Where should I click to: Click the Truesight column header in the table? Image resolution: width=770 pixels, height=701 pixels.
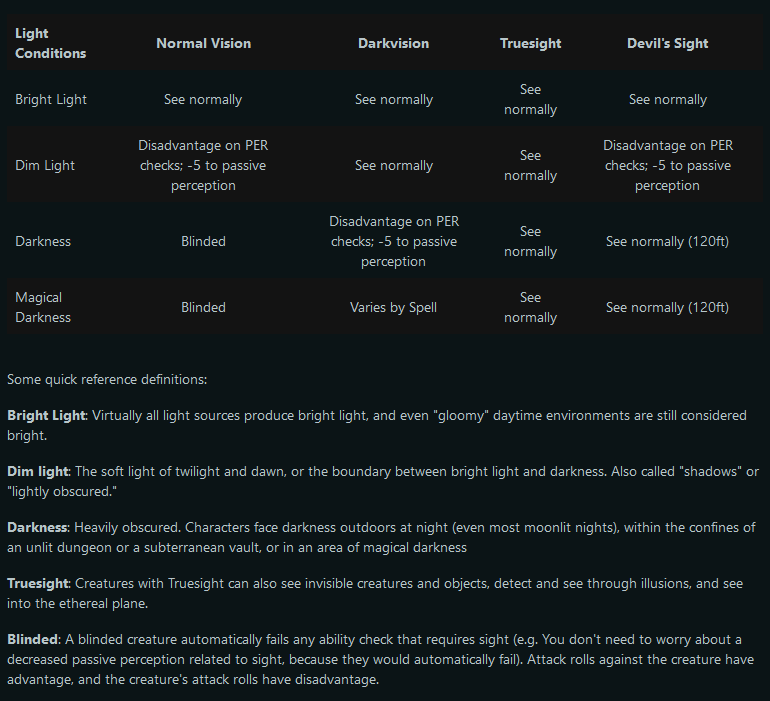530,43
